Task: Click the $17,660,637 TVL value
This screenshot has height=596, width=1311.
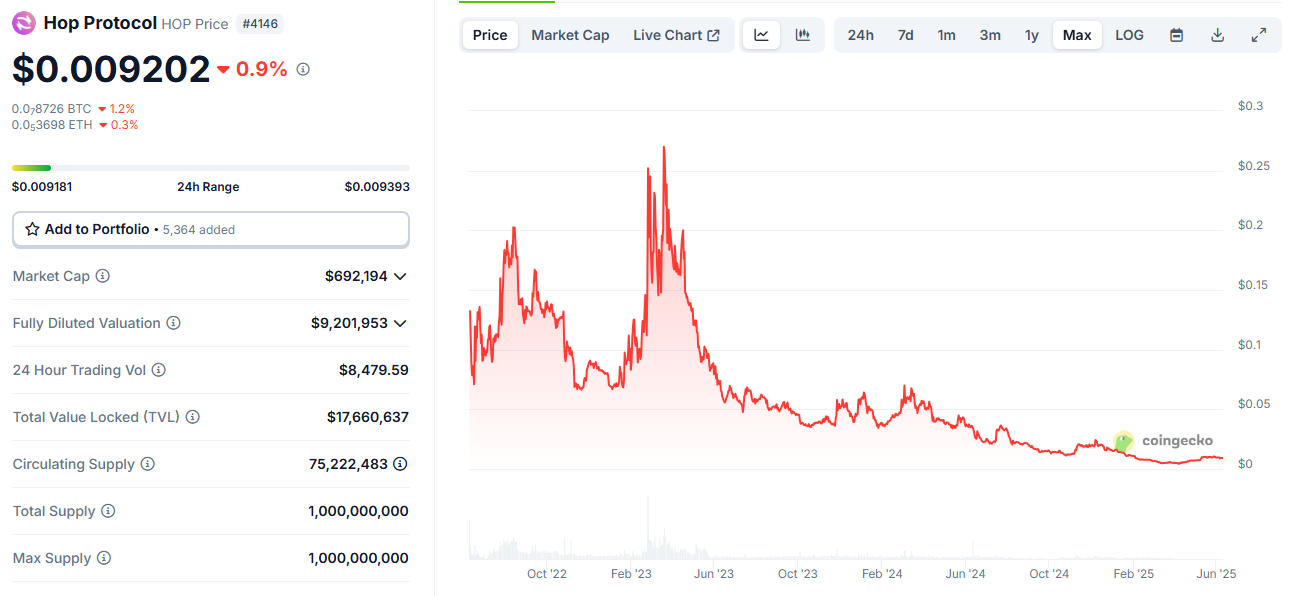Action: [368, 417]
